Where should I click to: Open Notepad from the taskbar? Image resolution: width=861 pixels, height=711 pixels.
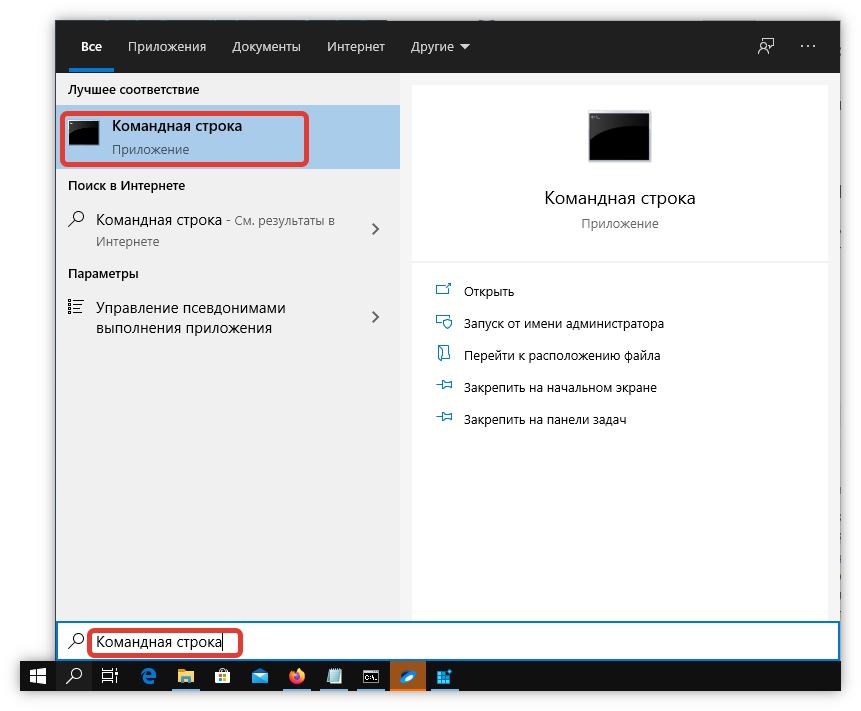pyautogui.click(x=333, y=676)
